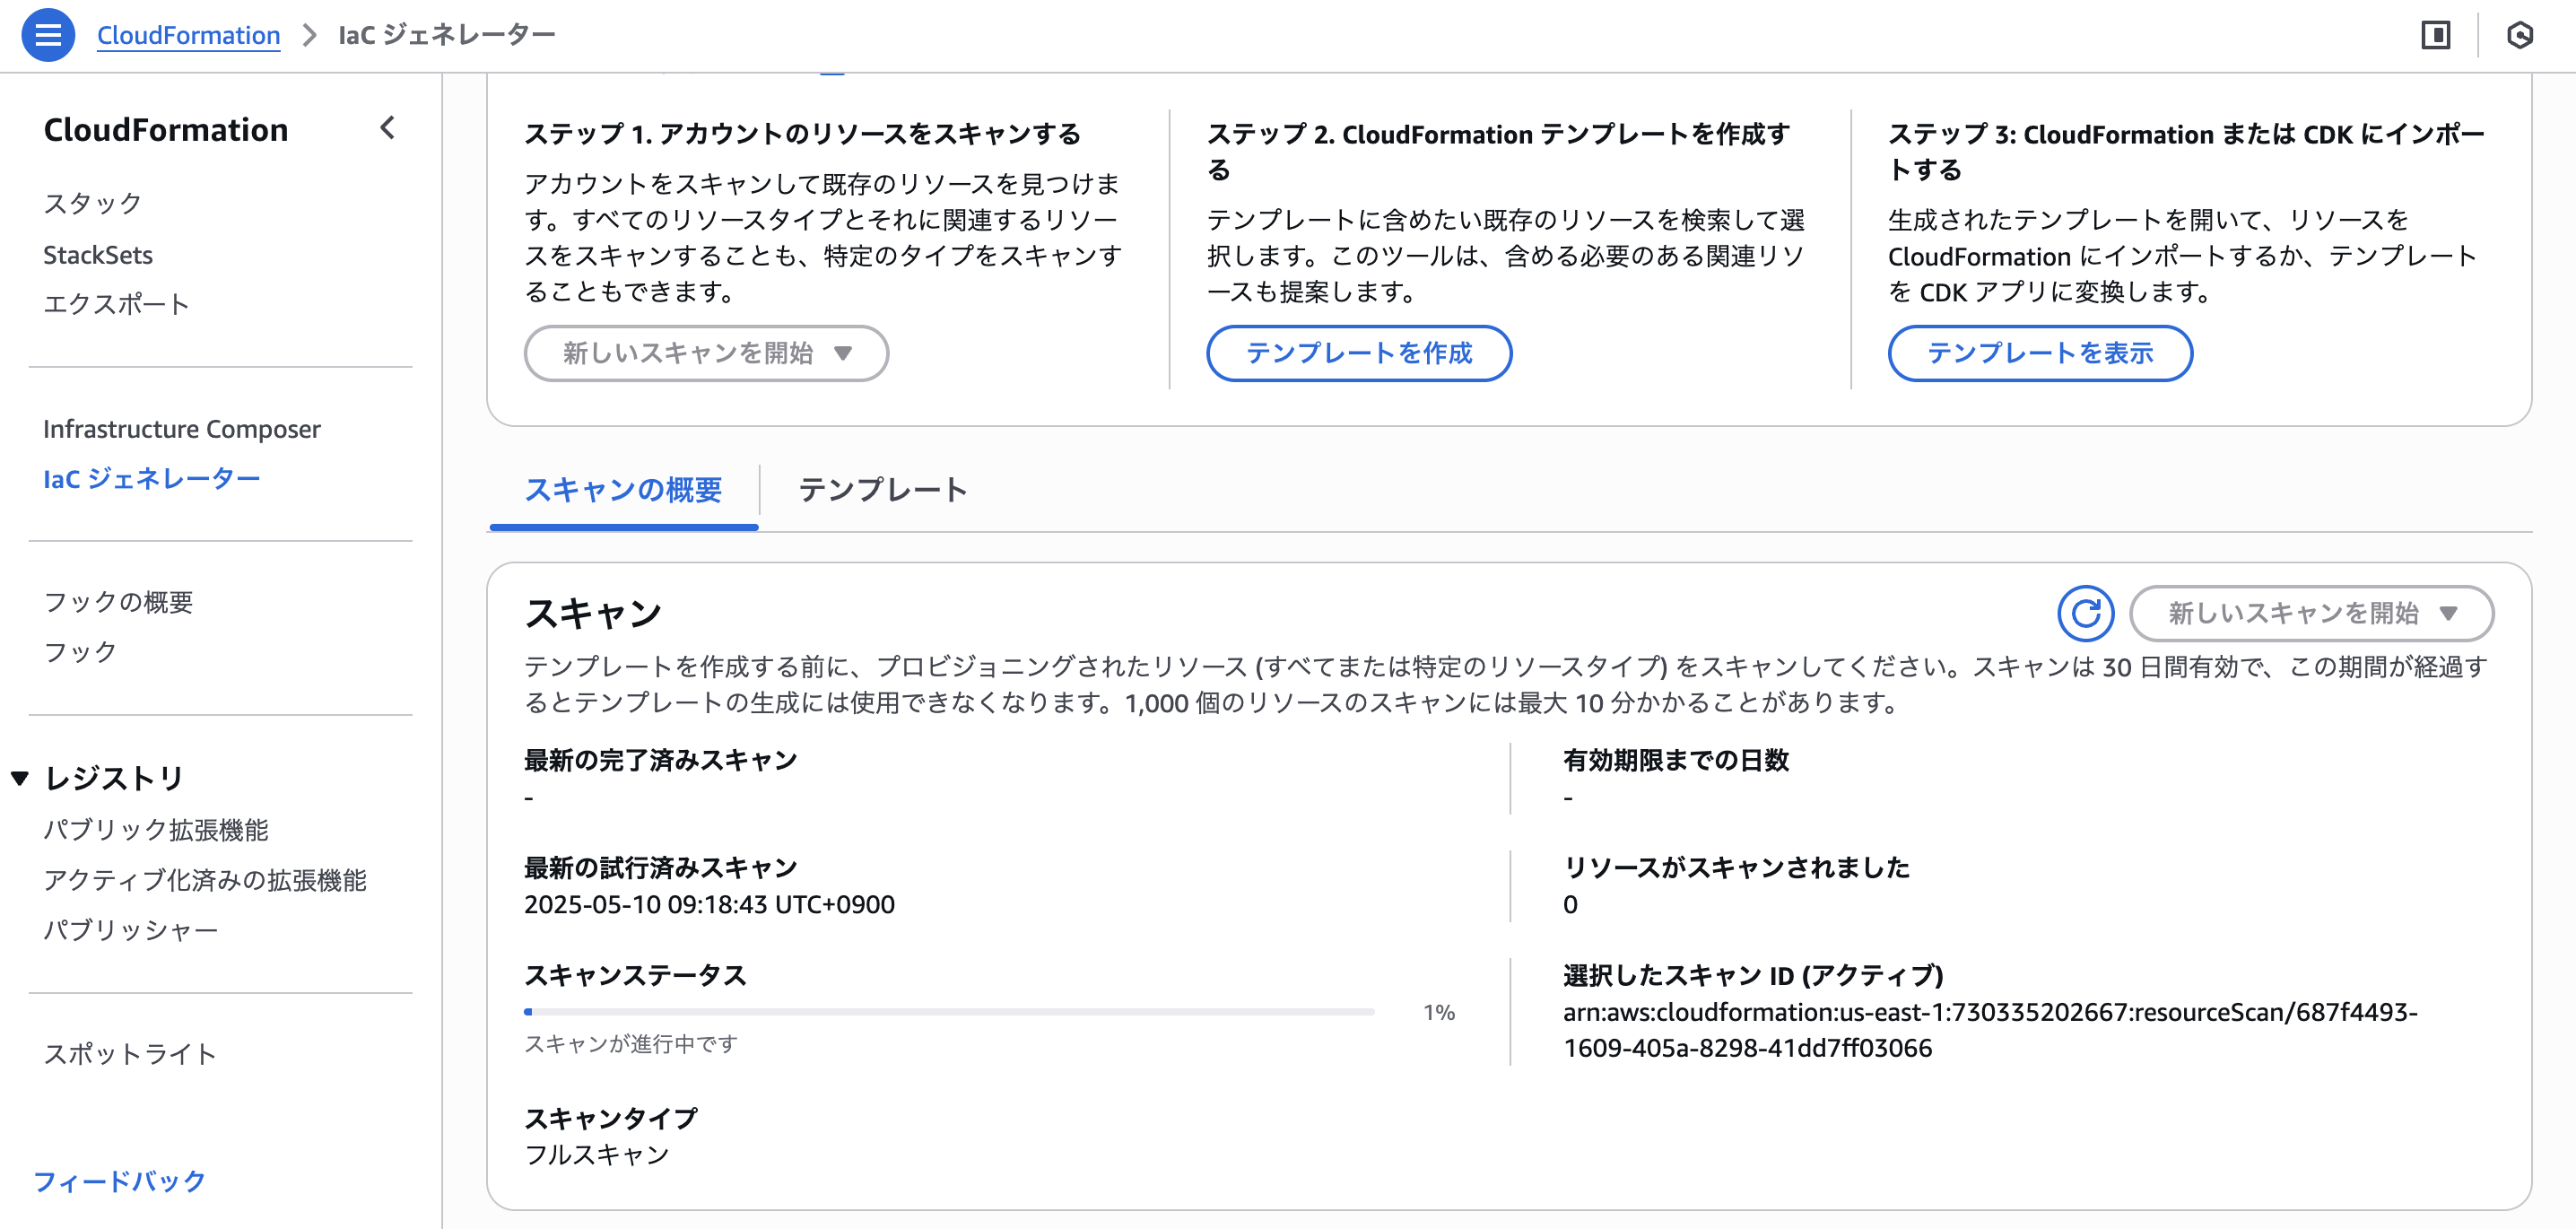Click the 最新の試行済みスキャン label
2576x1229 pixels.
click(x=660, y=868)
